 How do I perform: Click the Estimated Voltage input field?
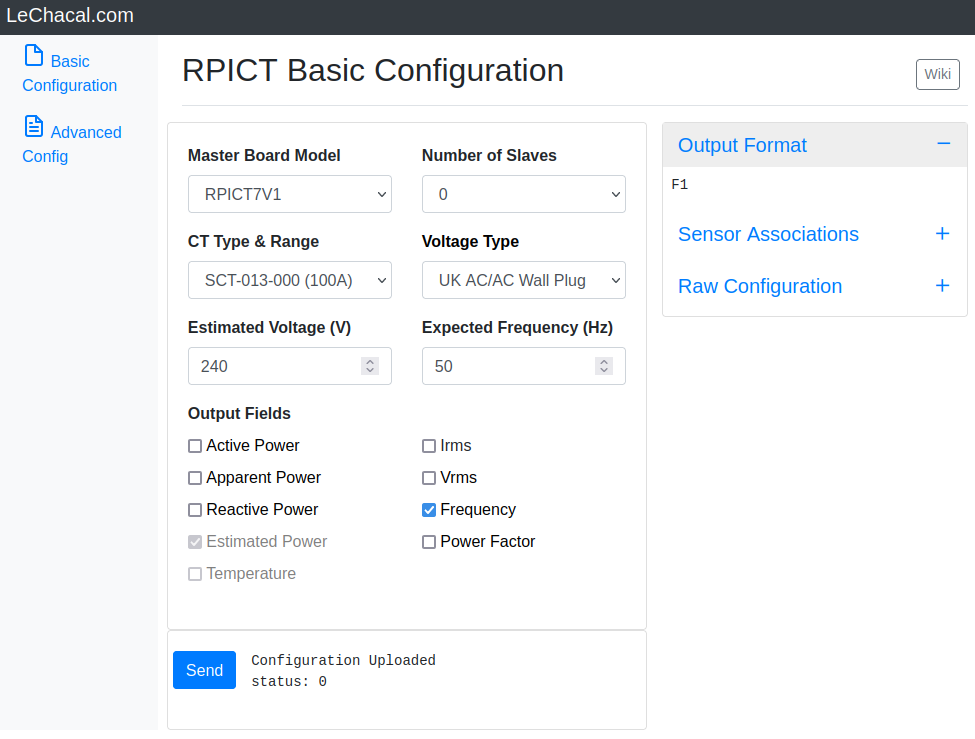290,366
